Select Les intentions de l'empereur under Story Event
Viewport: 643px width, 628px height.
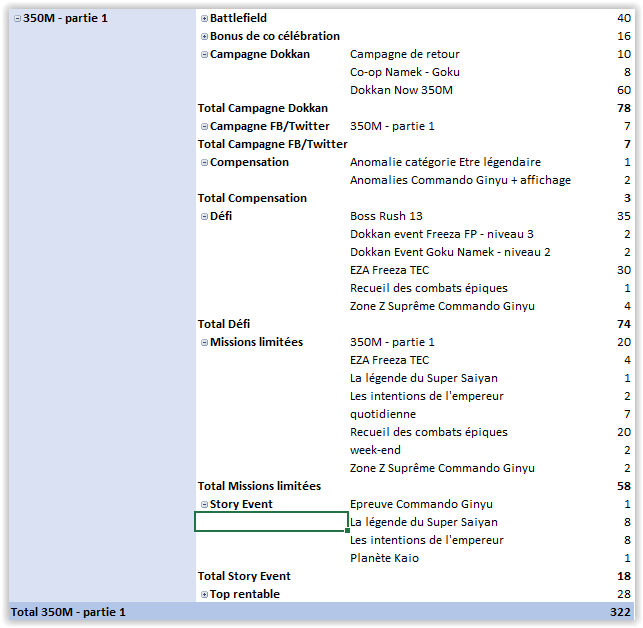pyautogui.click(x=426, y=540)
